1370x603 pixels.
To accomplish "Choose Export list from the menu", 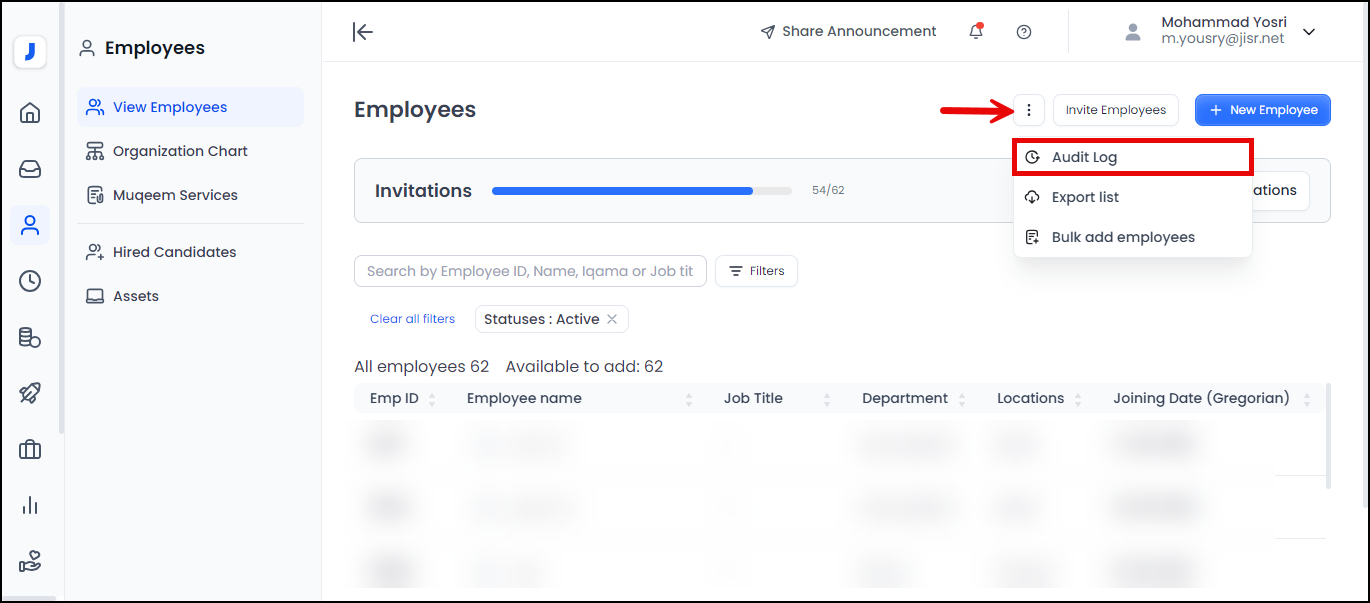I will click(1084, 197).
